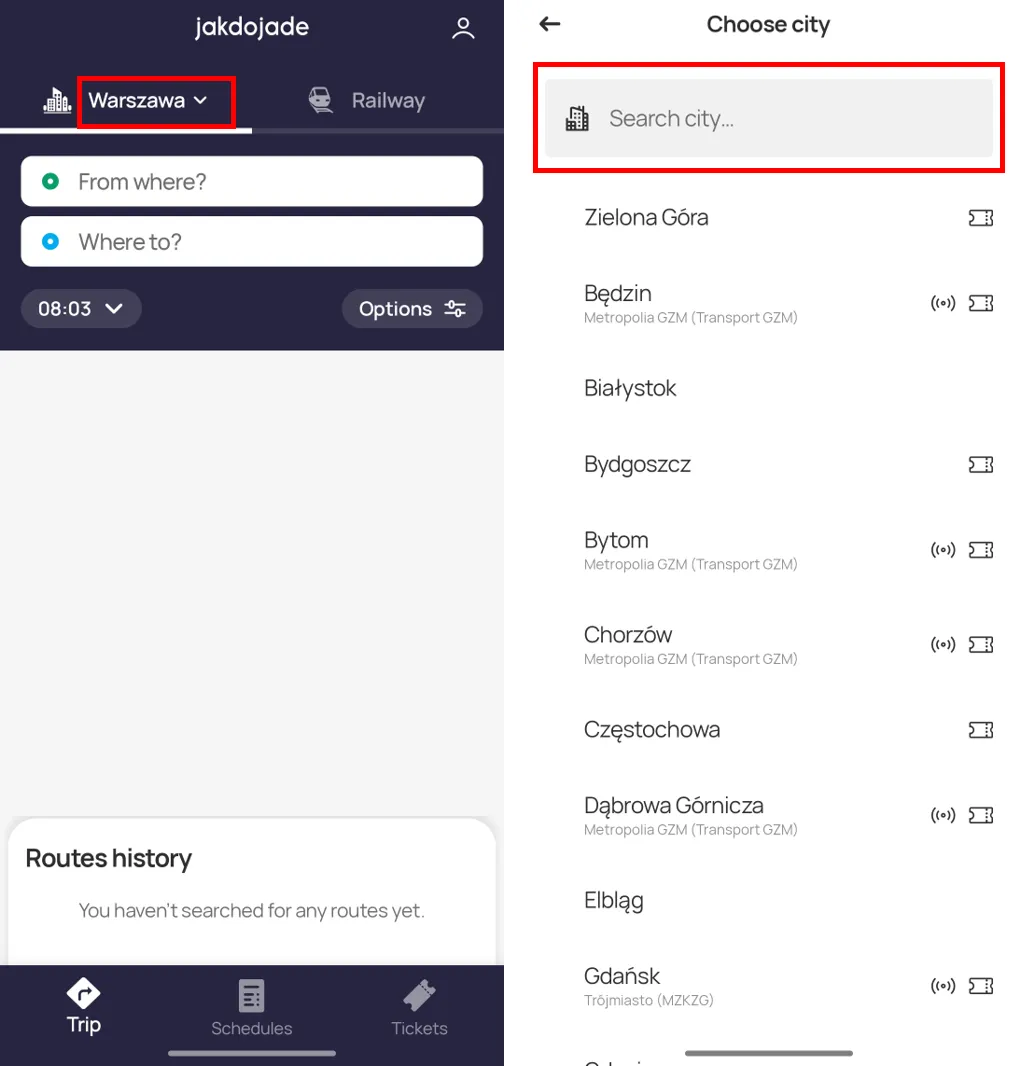The image size is (1021, 1066).
Task: Tap the live signal icon beside Chorzów
Action: [x=943, y=644]
